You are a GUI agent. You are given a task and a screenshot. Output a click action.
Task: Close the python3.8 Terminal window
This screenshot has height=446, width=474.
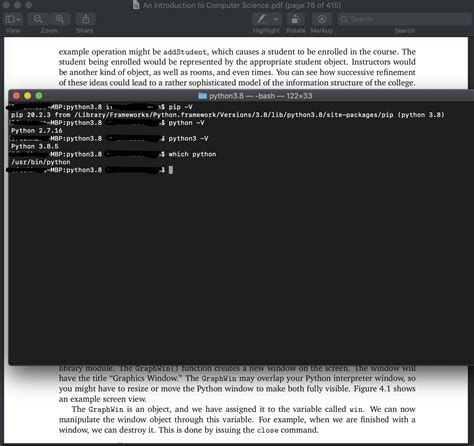click(16, 96)
